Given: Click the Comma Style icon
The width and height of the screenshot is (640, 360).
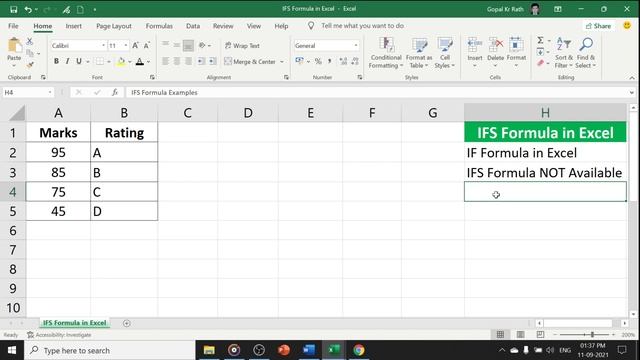Looking at the screenshot, I should tap(329, 62).
